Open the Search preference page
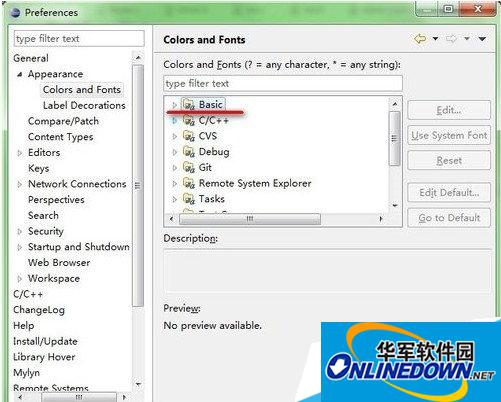 (x=43, y=215)
